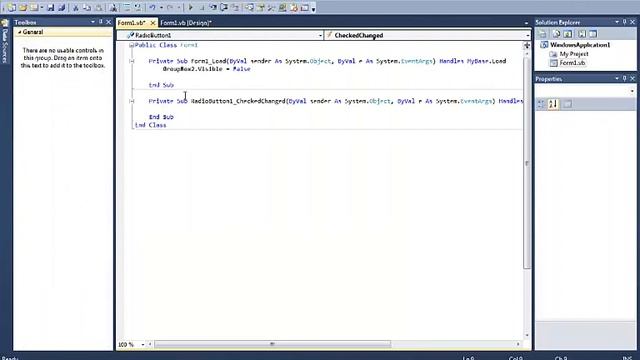Click the Uncomment lines icon
640x360 pixels.
pyautogui.click(x=138, y=8)
